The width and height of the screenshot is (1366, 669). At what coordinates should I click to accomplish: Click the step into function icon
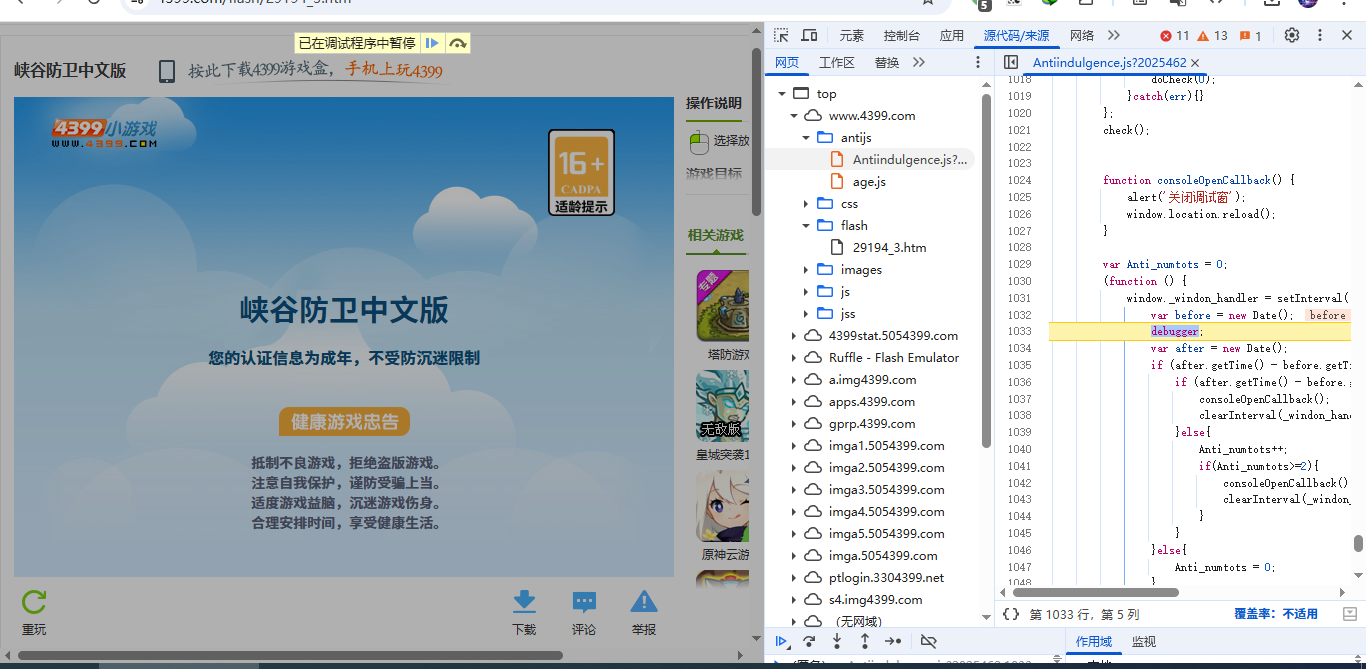(837, 641)
